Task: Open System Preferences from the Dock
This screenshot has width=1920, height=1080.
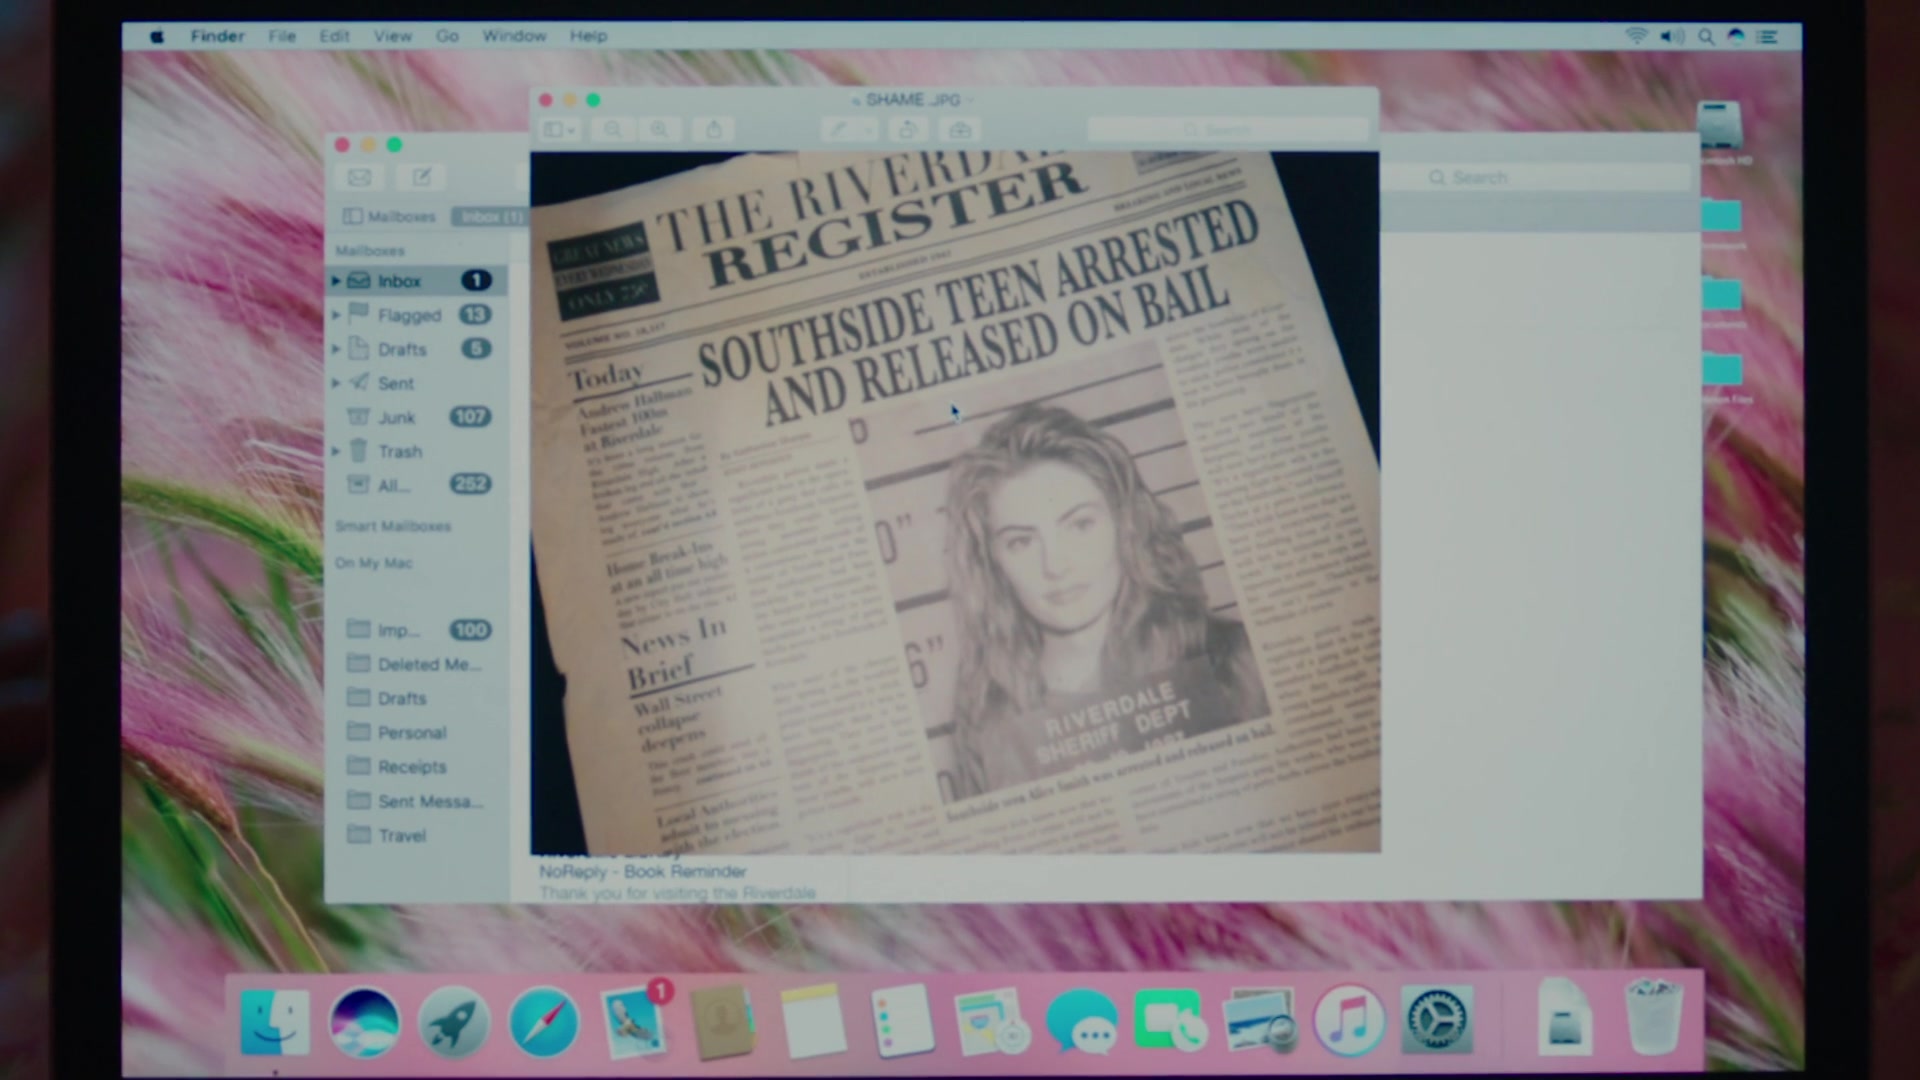Action: pos(1437,1022)
